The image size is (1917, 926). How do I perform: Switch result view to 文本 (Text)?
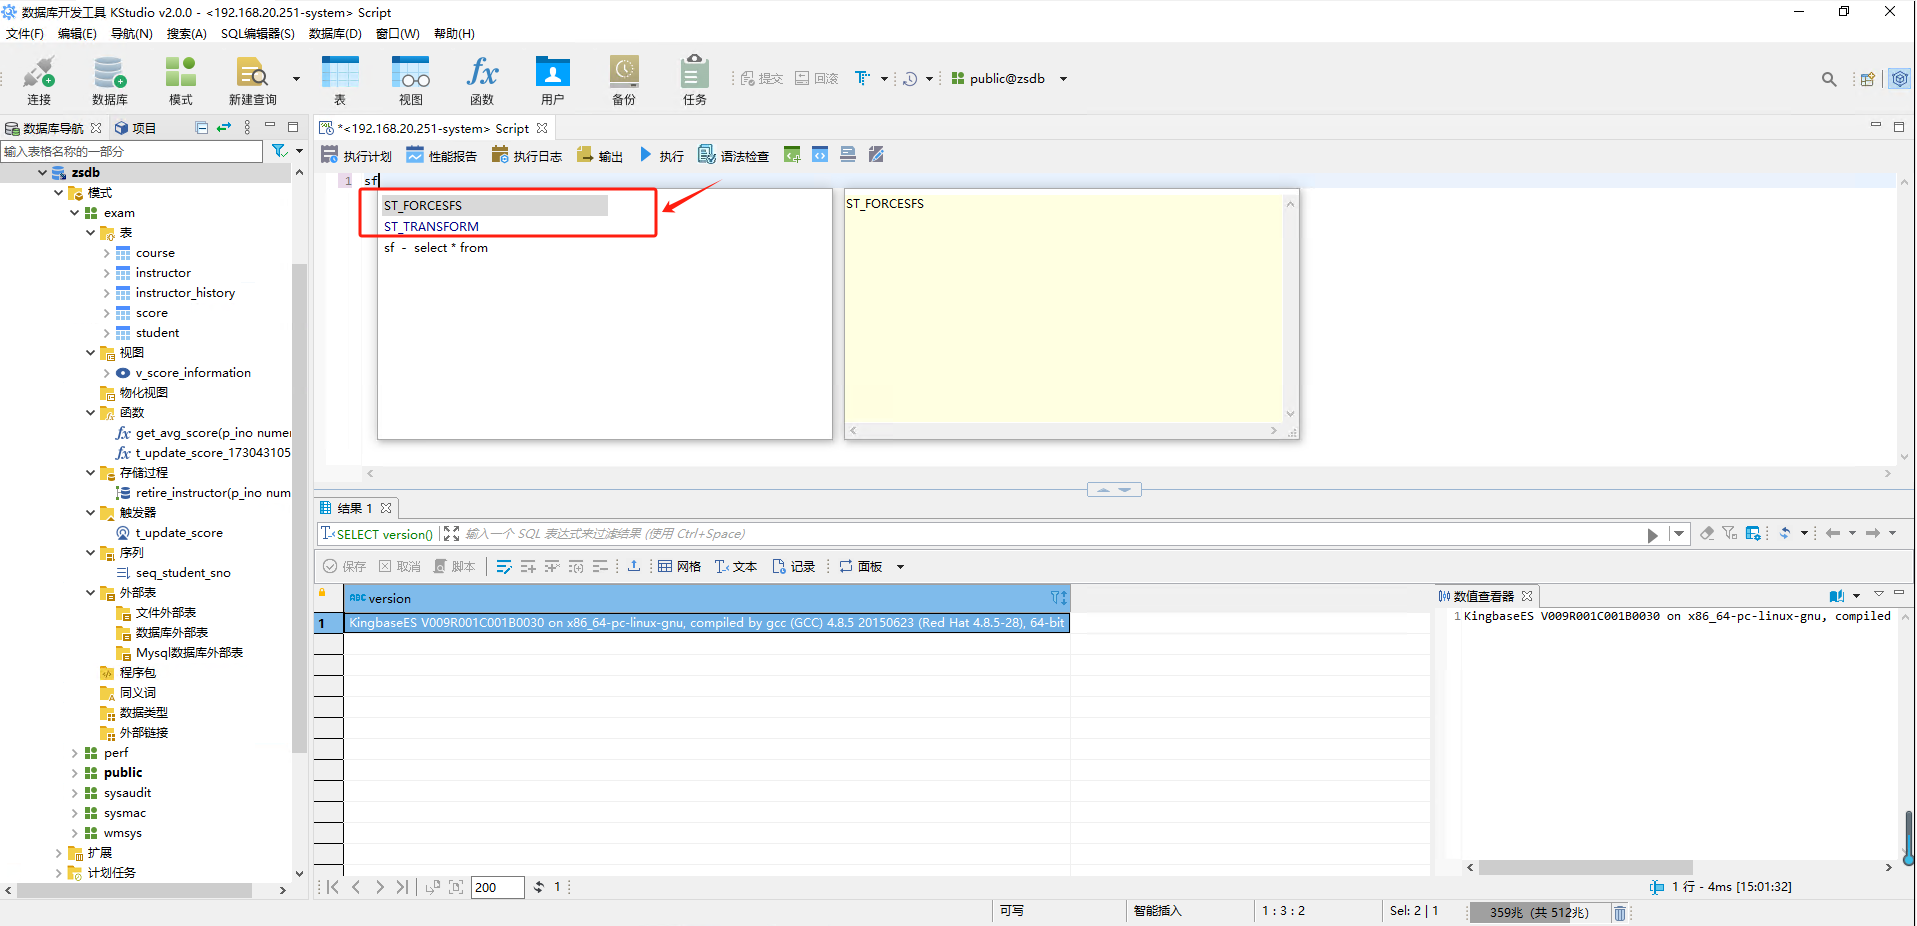(x=735, y=566)
